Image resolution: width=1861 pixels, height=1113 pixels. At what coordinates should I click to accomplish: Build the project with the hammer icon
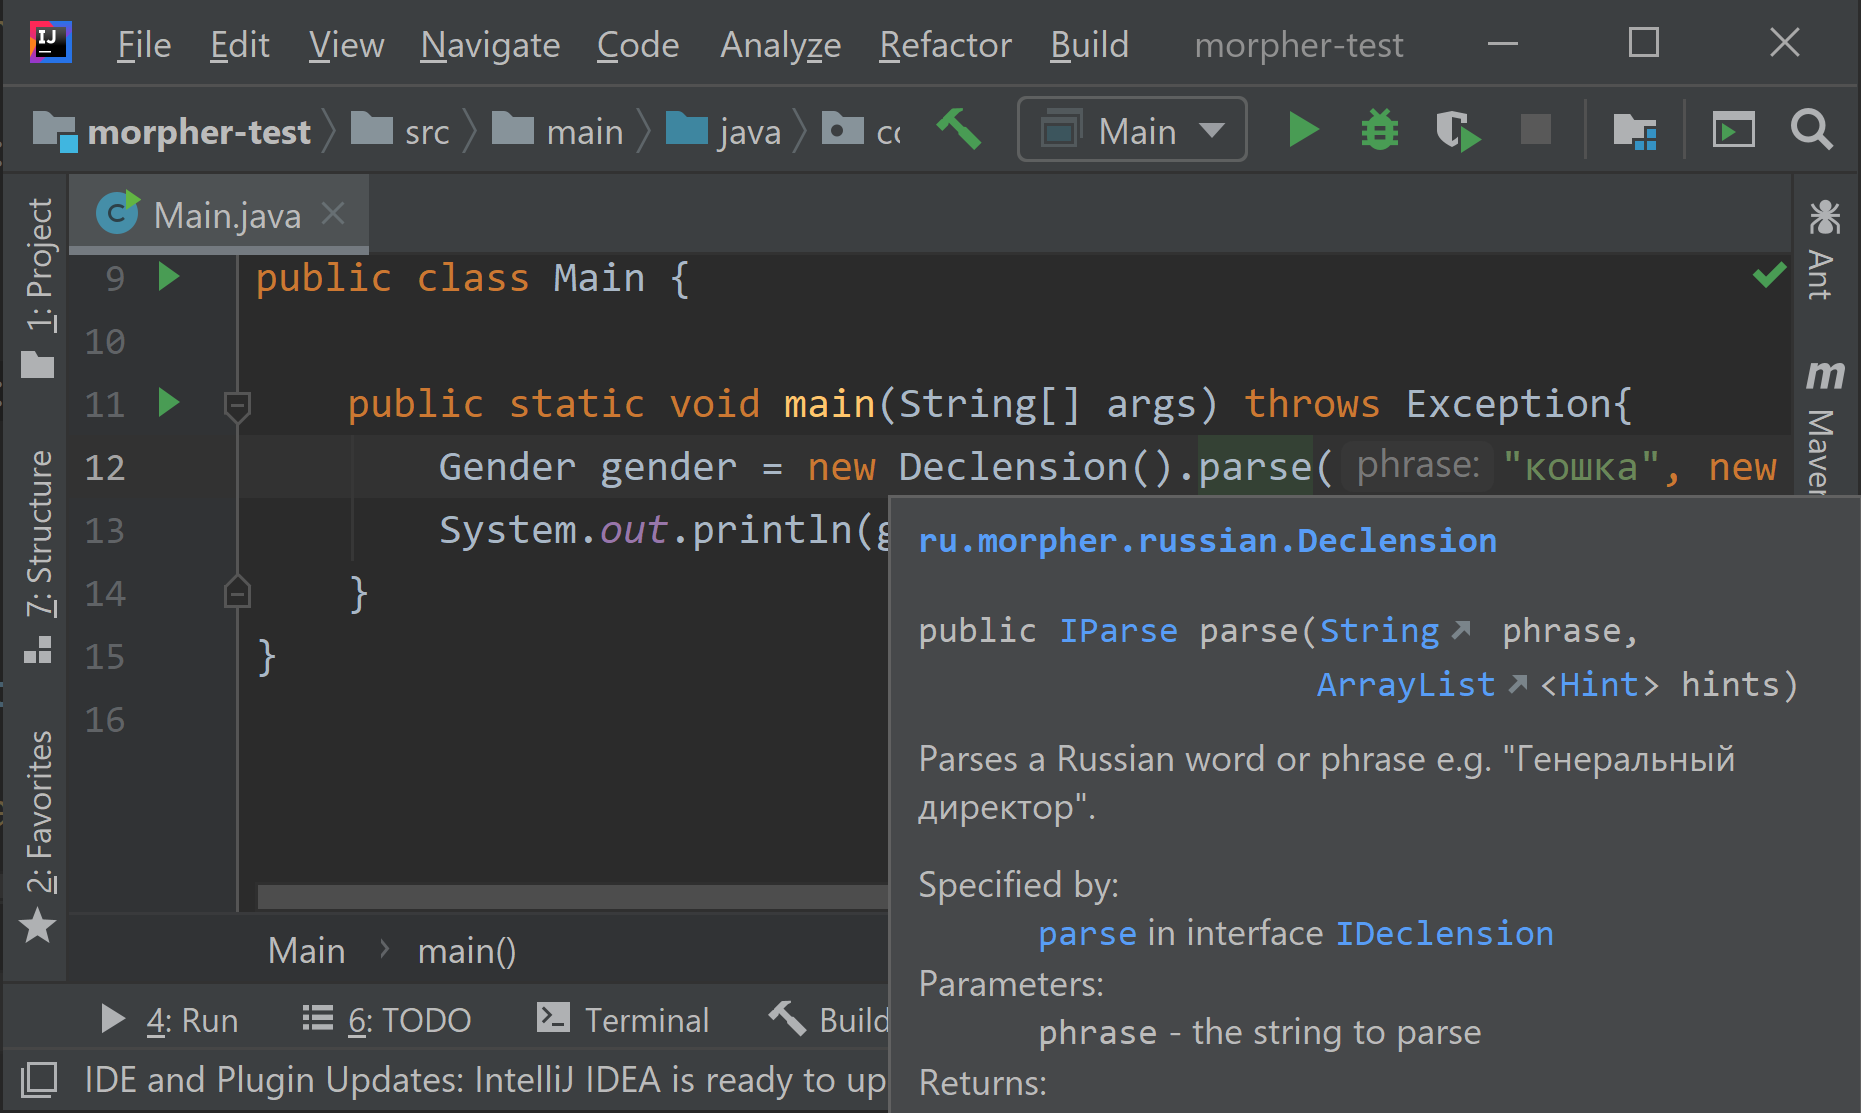[x=959, y=128]
